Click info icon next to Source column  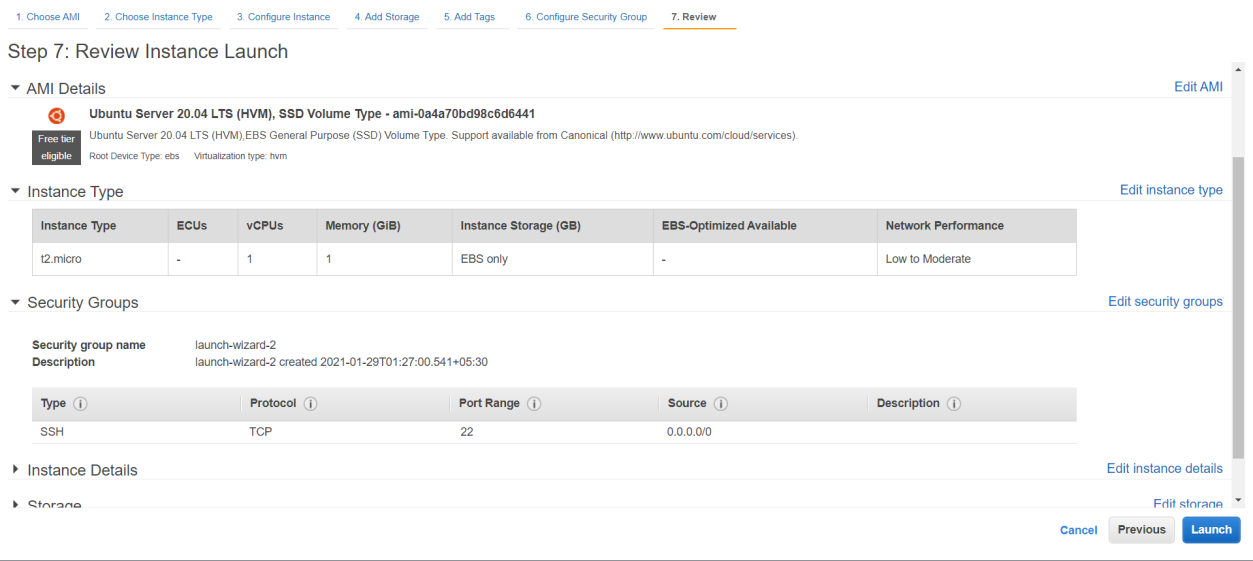click(x=720, y=404)
